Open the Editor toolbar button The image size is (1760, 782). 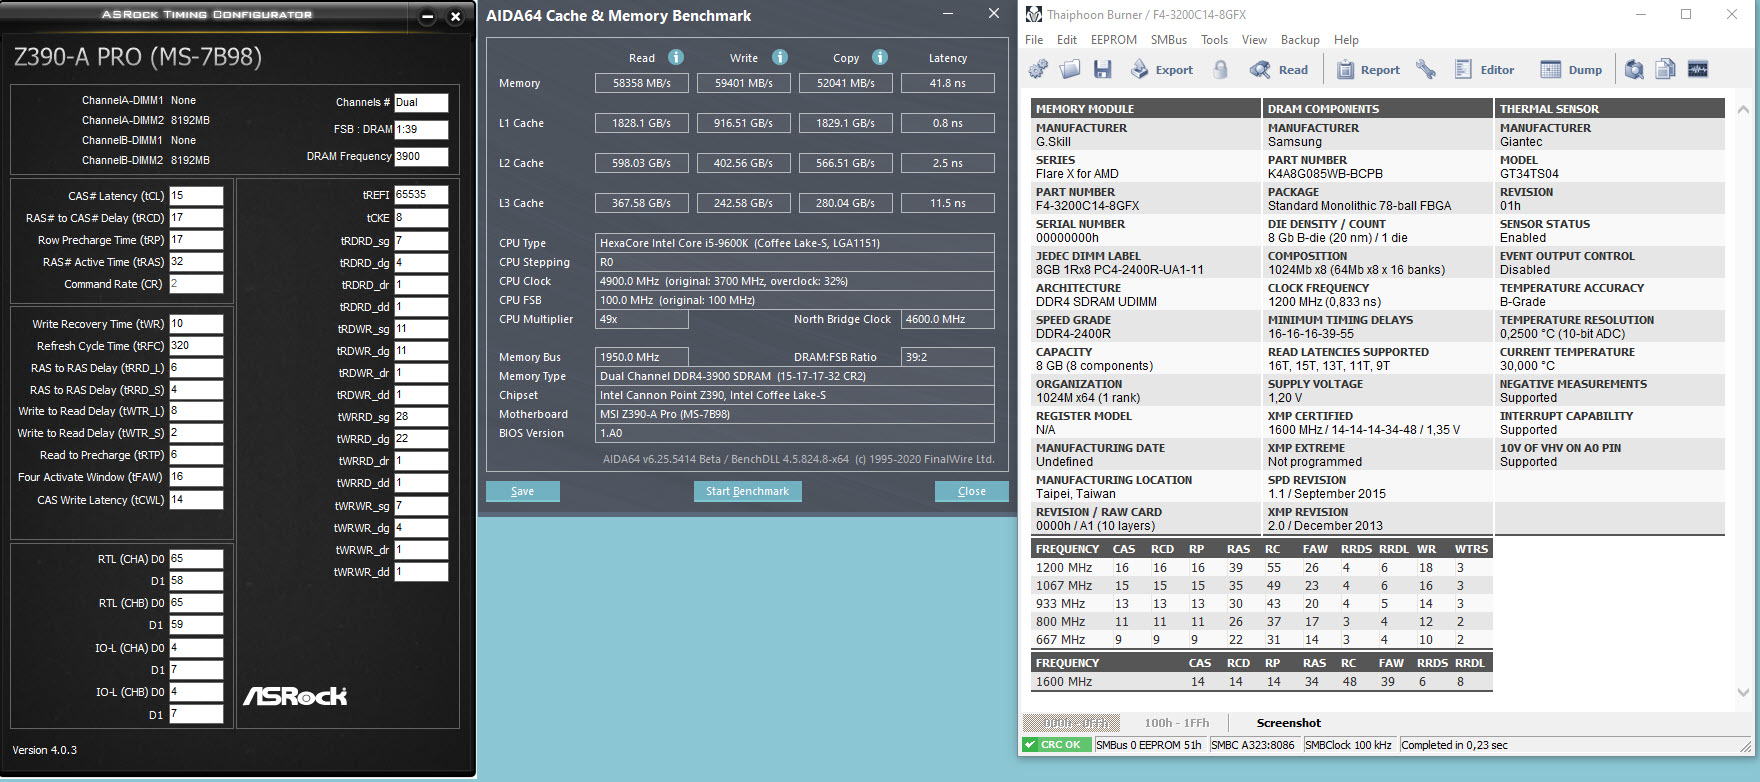[1484, 69]
